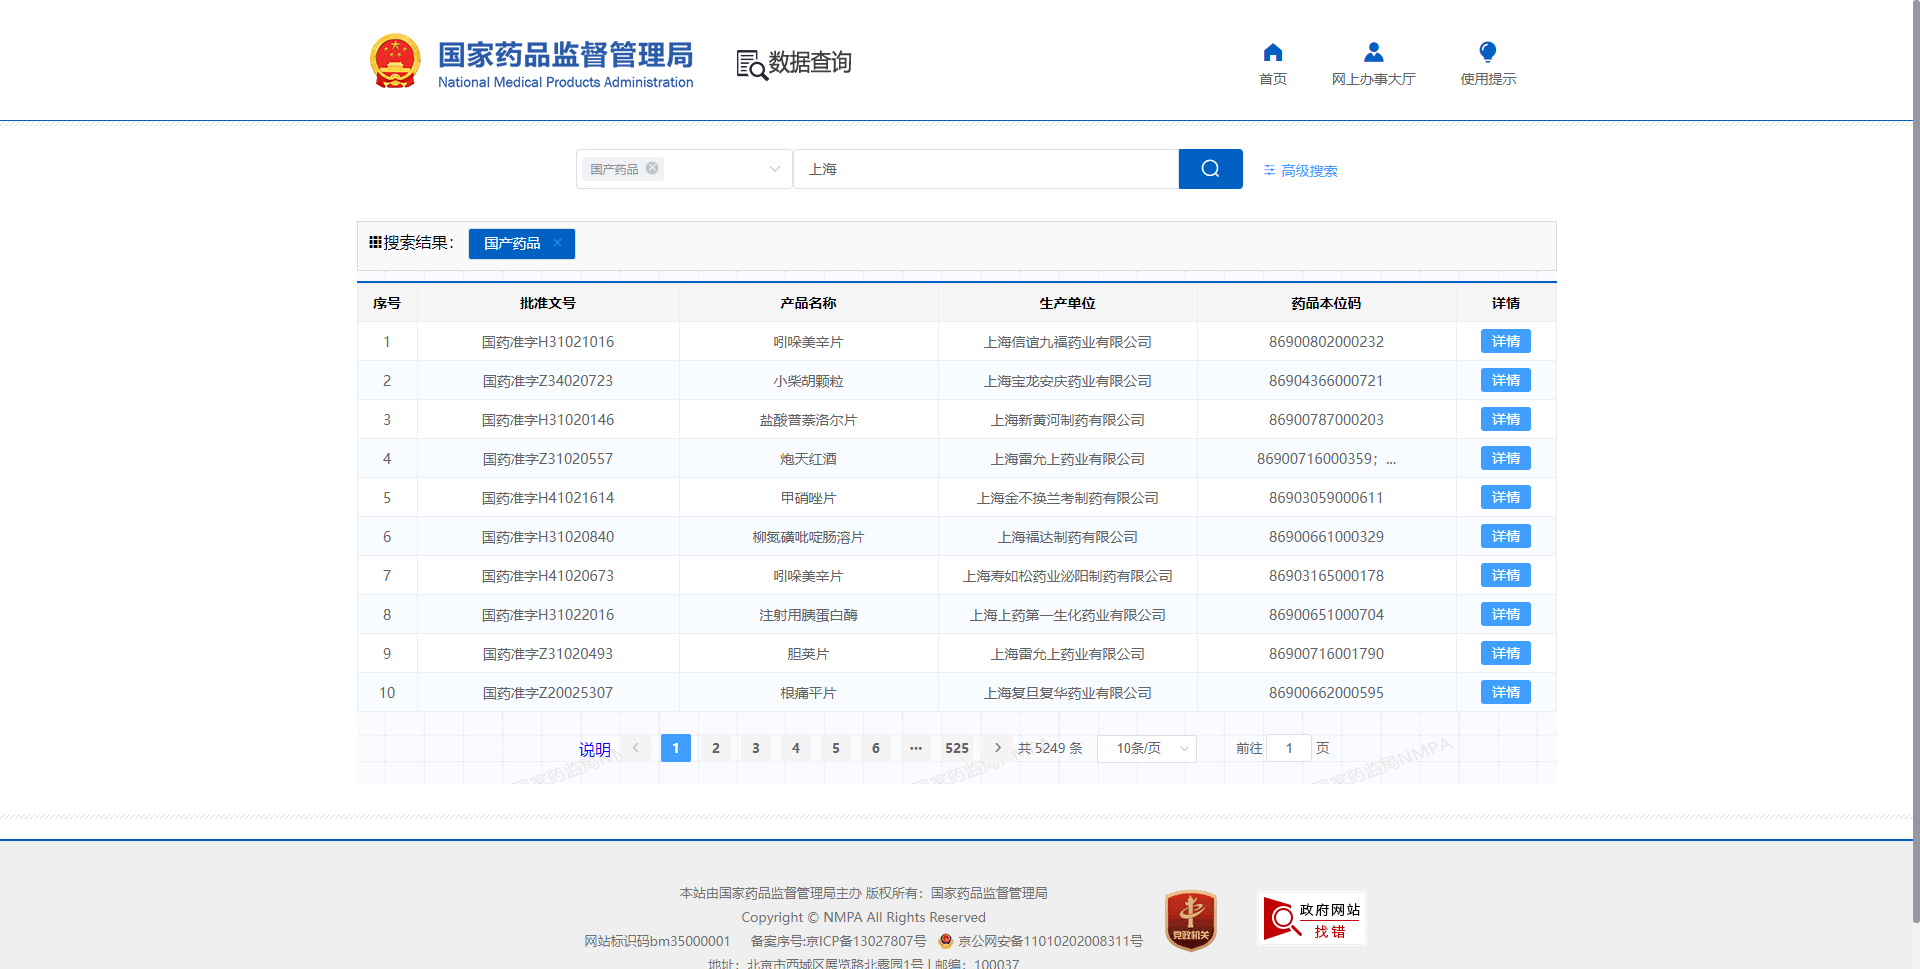The width and height of the screenshot is (1920, 969).
Task: Jump to last page 525
Action: [956, 748]
